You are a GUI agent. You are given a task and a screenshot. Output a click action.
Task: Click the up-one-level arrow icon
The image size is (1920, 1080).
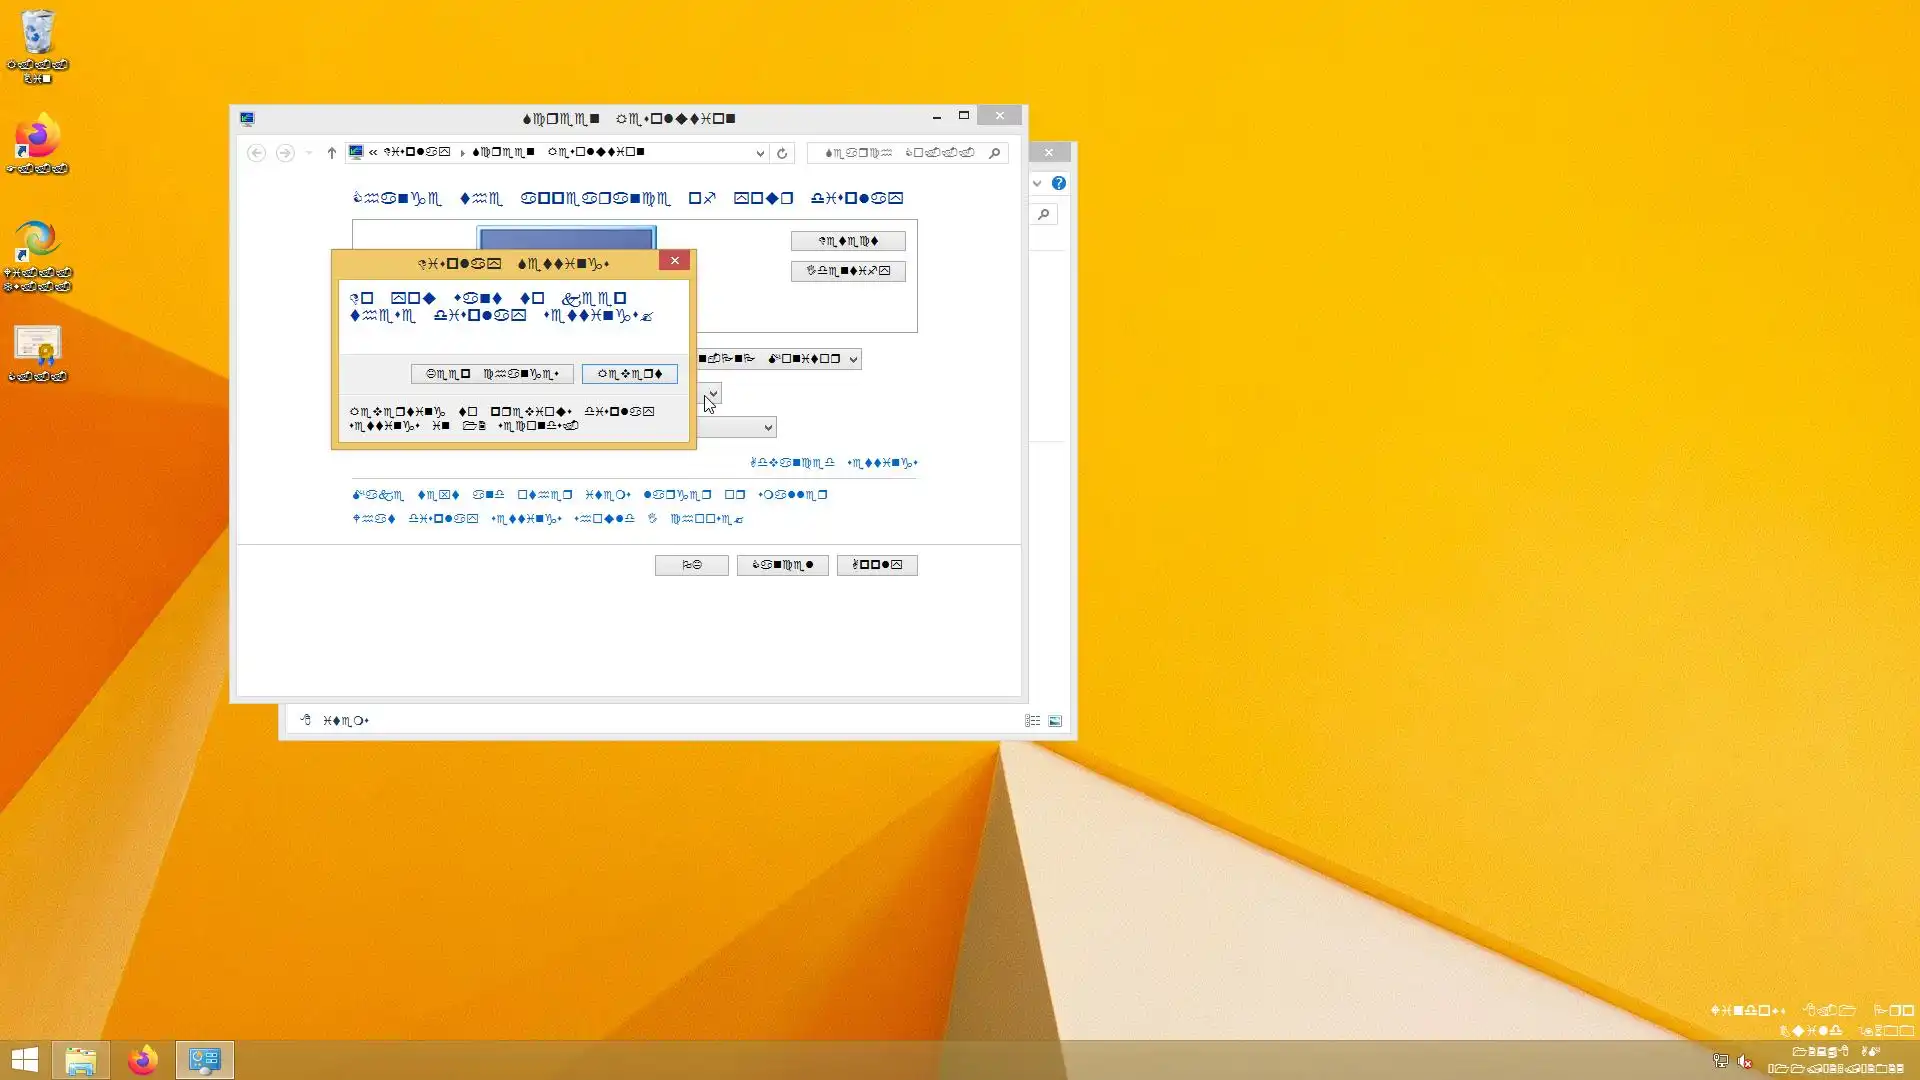(331, 153)
